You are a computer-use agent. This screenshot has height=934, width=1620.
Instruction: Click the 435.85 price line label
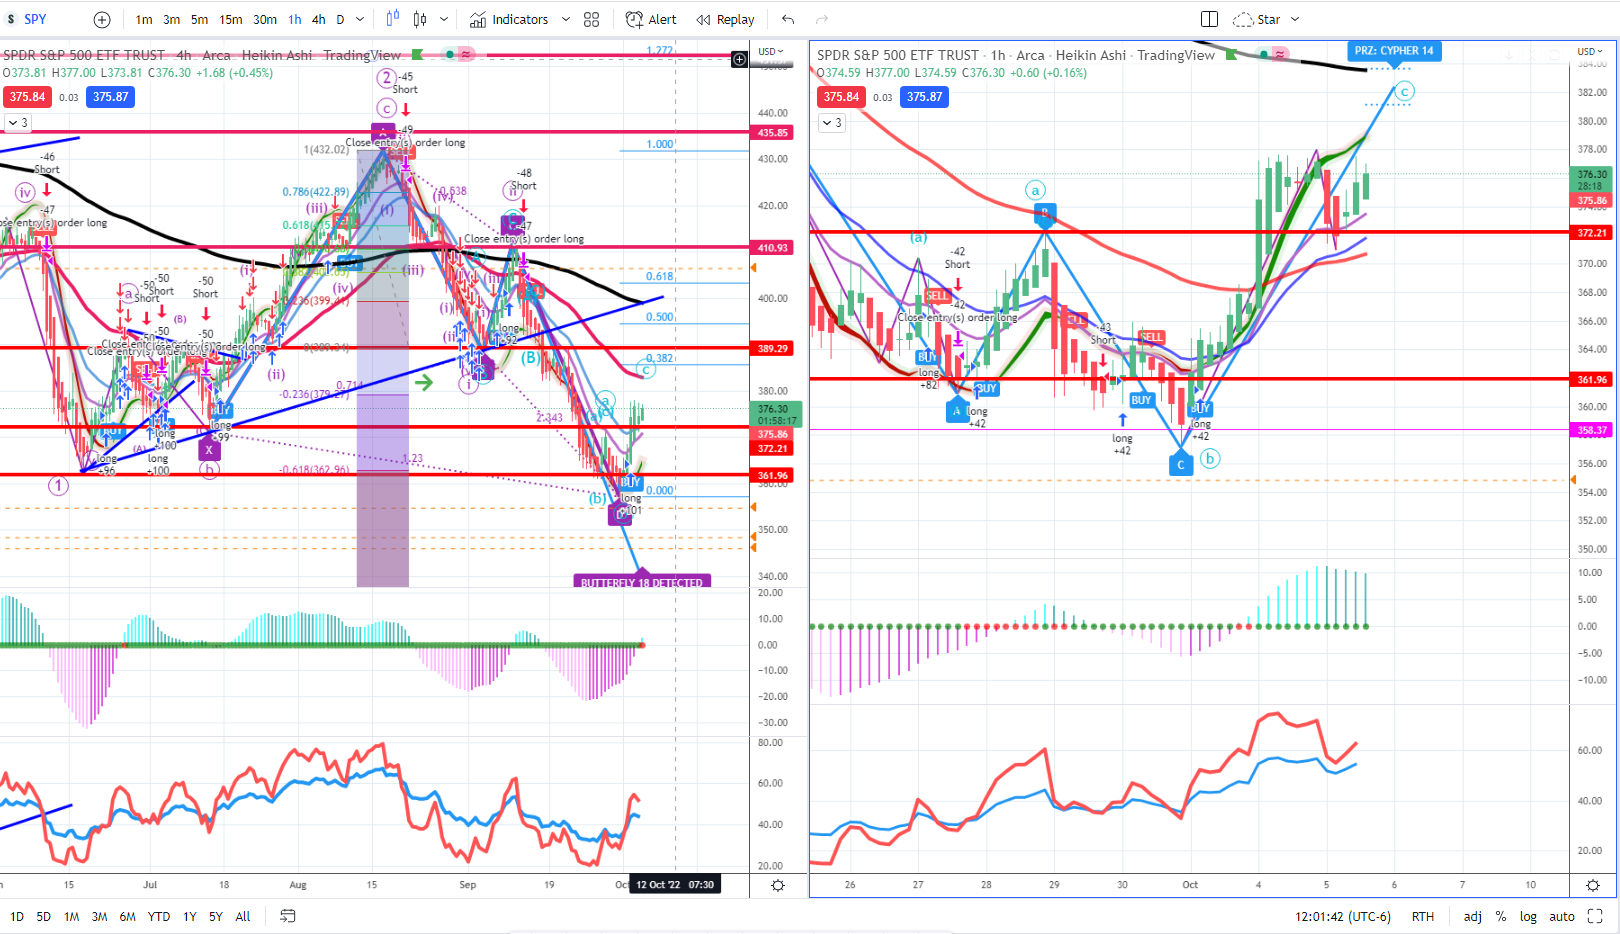[773, 132]
